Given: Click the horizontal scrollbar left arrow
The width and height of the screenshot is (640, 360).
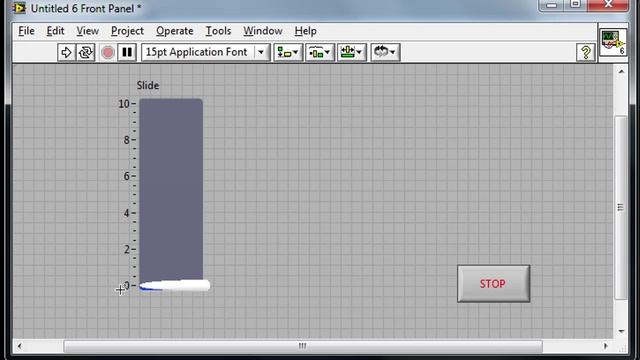Looking at the screenshot, I should tap(19, 346).
